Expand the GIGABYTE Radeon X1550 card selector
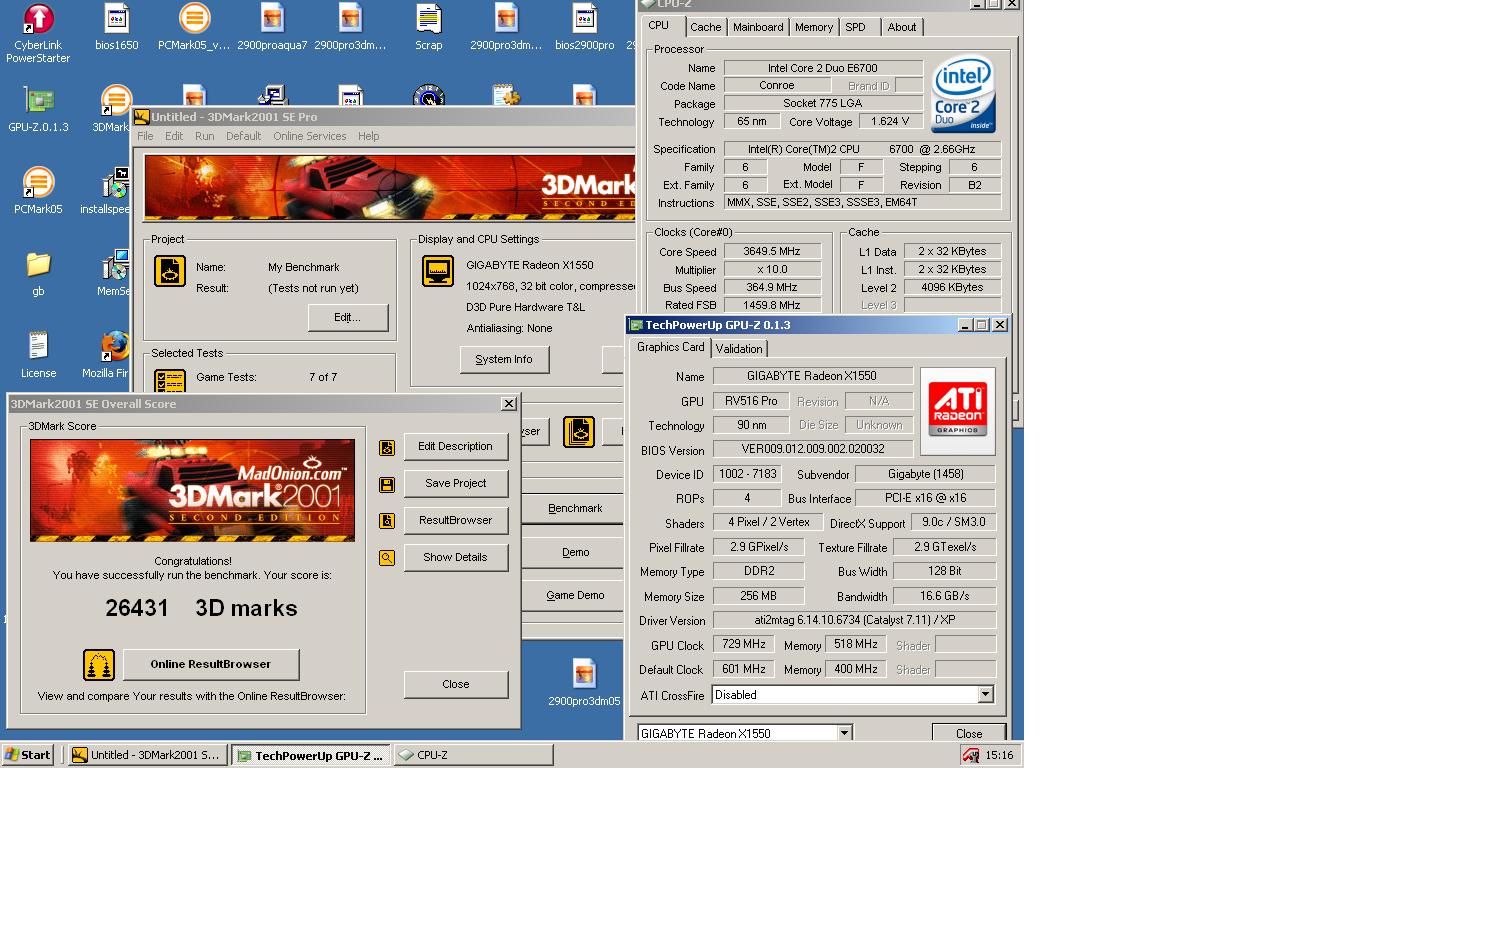 [x=844, y=734]
